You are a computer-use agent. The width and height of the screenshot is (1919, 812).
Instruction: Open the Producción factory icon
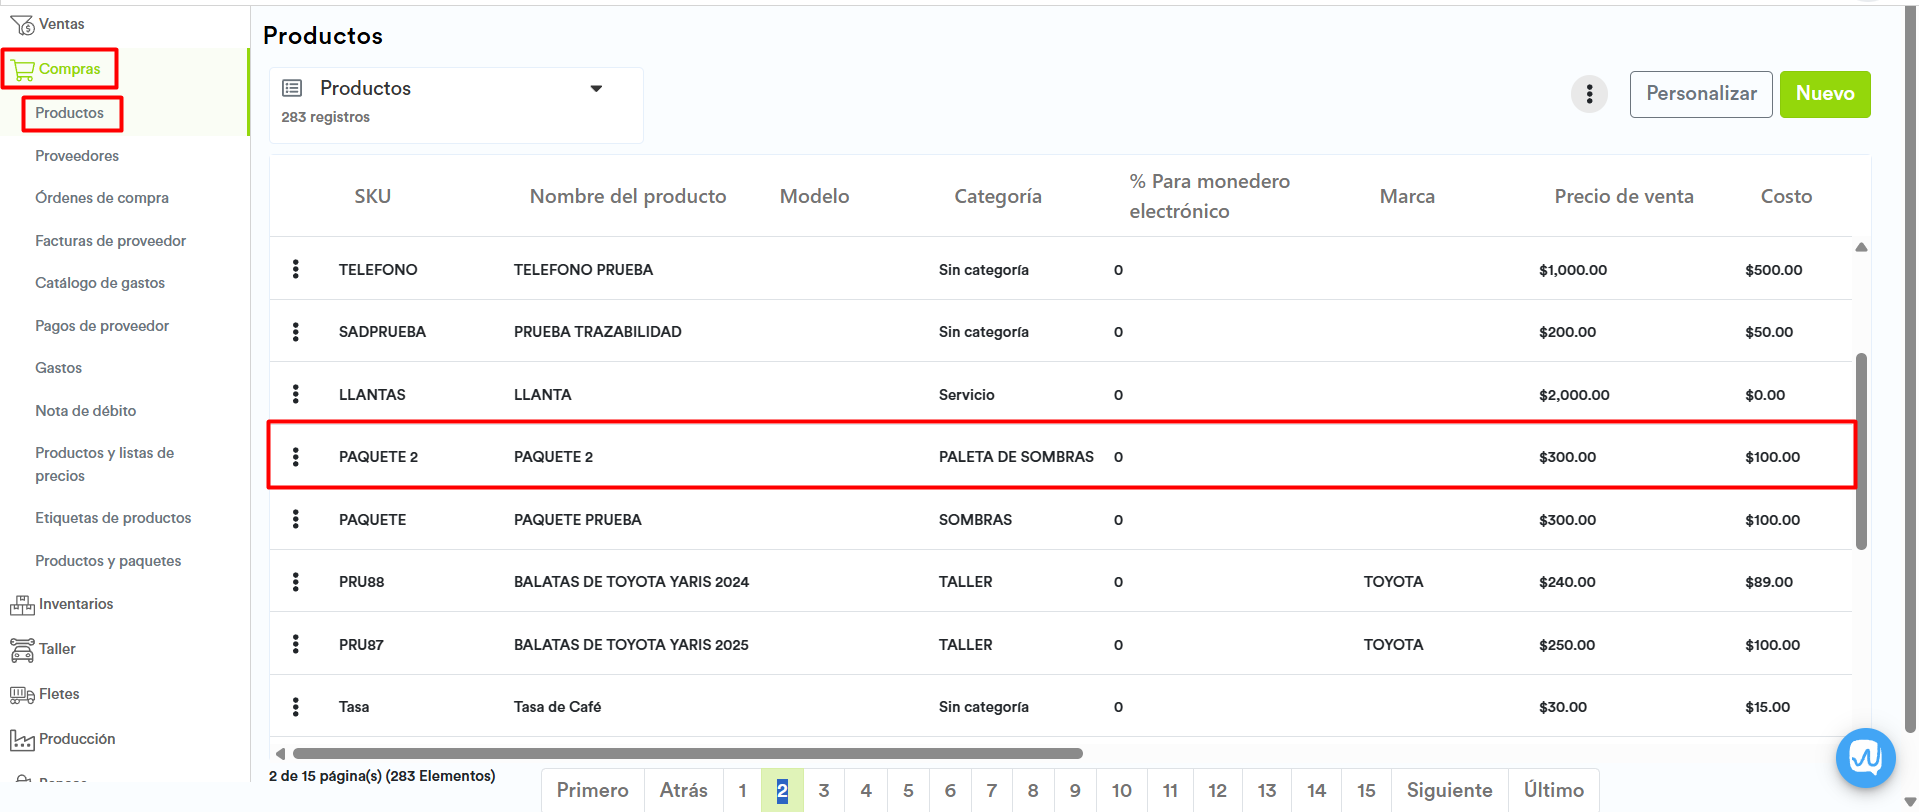coord(22,740)
